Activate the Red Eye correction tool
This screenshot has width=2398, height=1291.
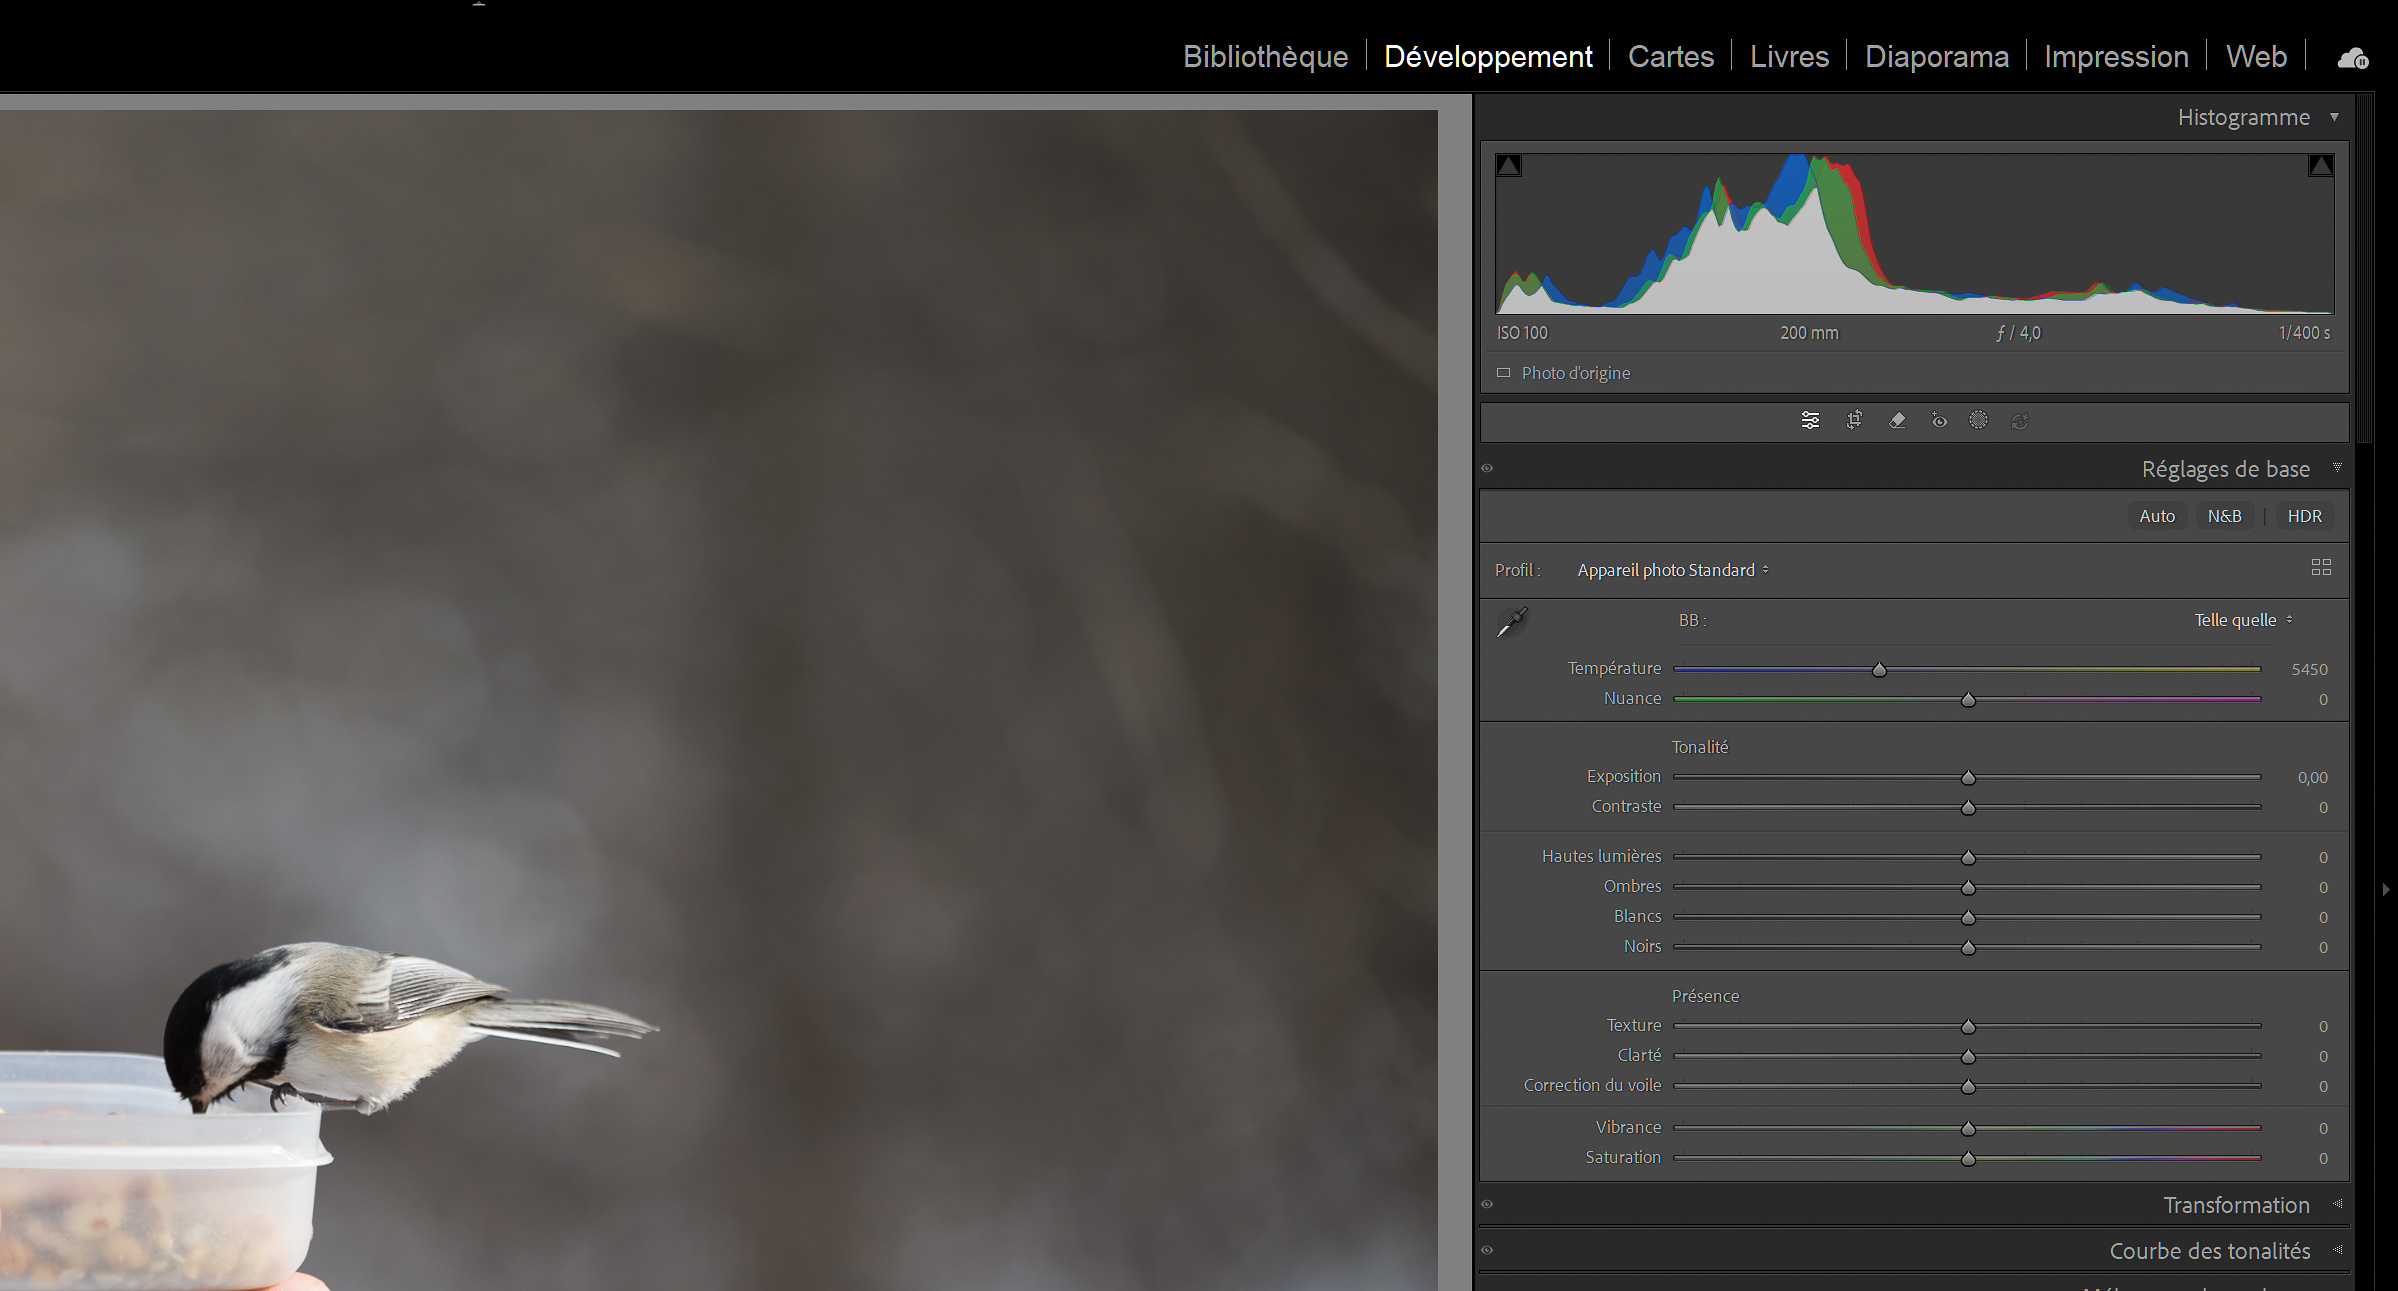coord(1939,420)
